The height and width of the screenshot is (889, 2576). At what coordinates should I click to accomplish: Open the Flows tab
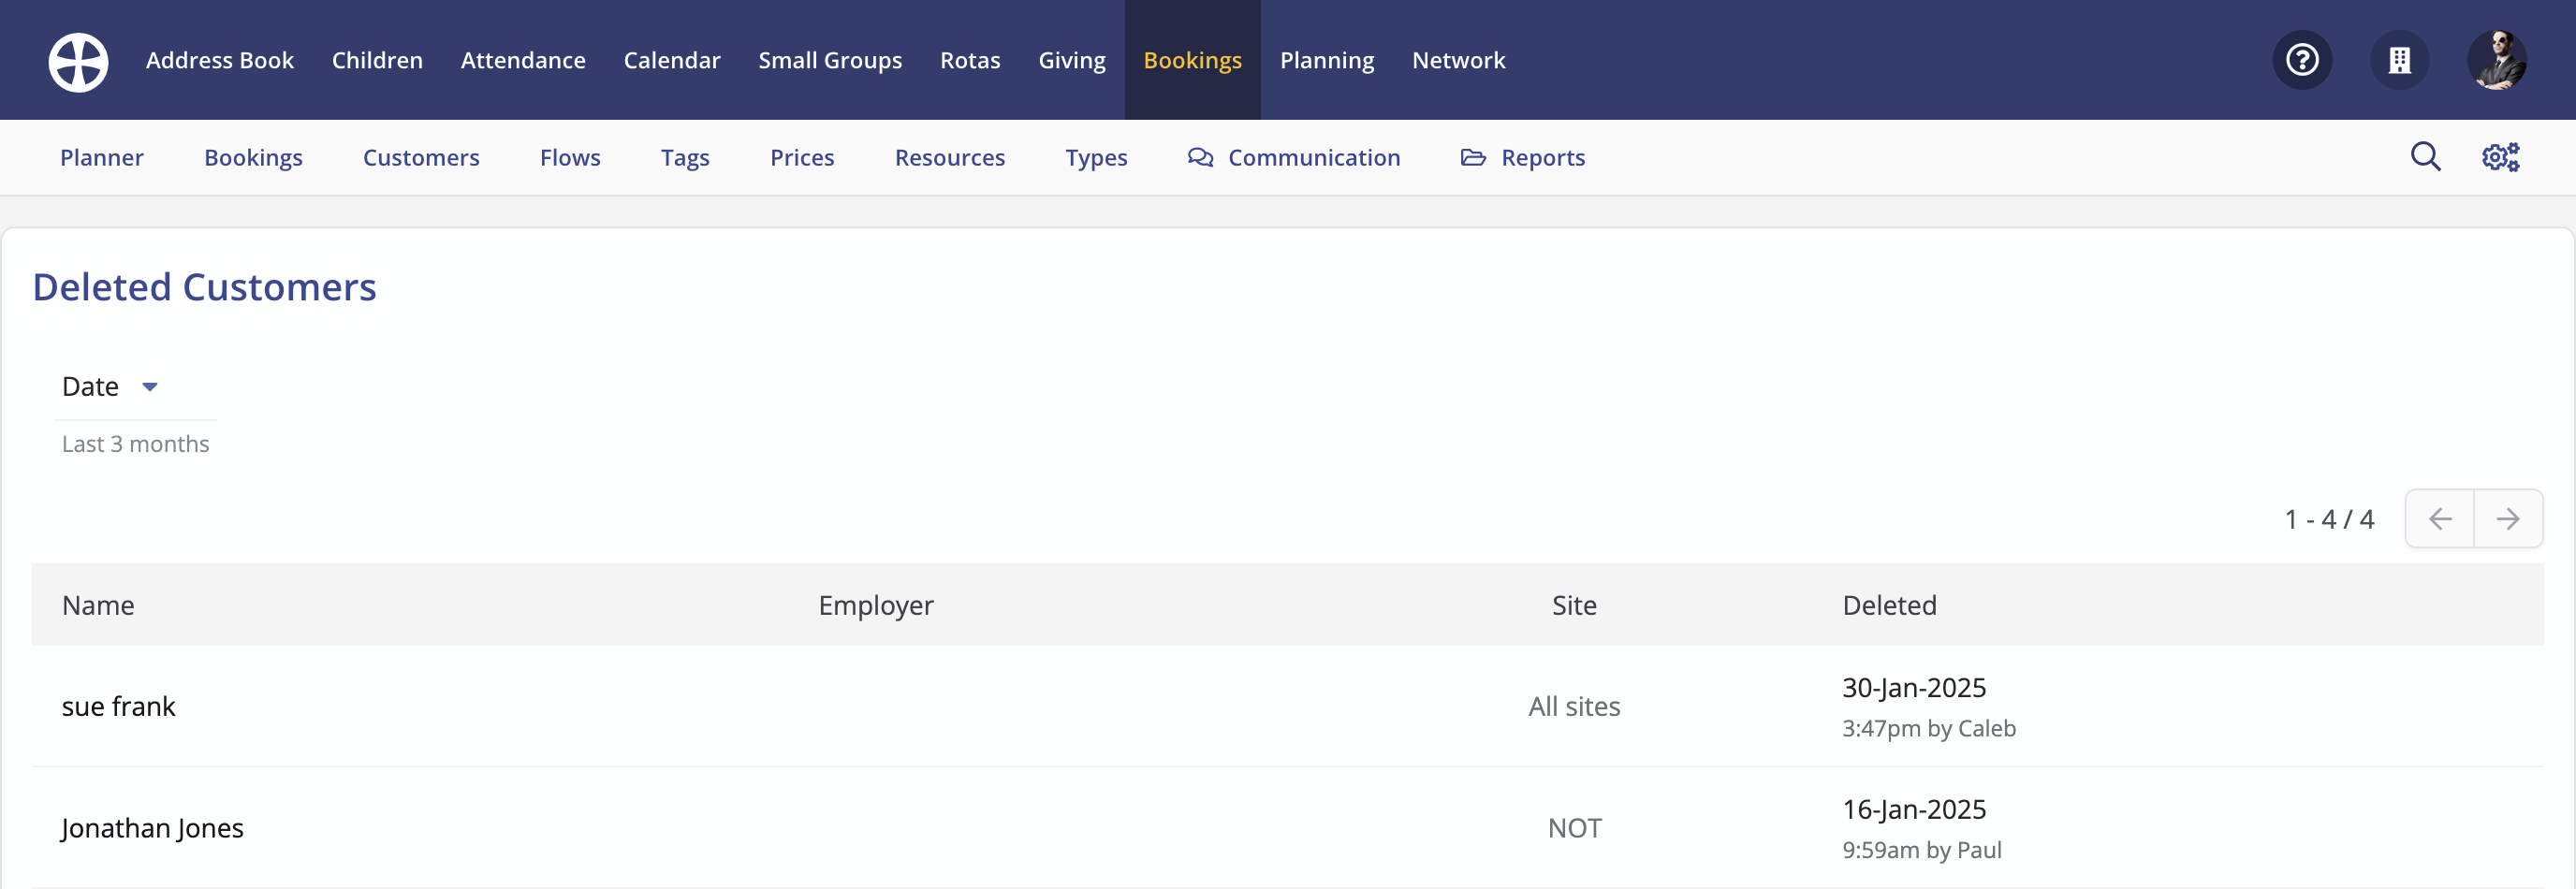[569, 157]
